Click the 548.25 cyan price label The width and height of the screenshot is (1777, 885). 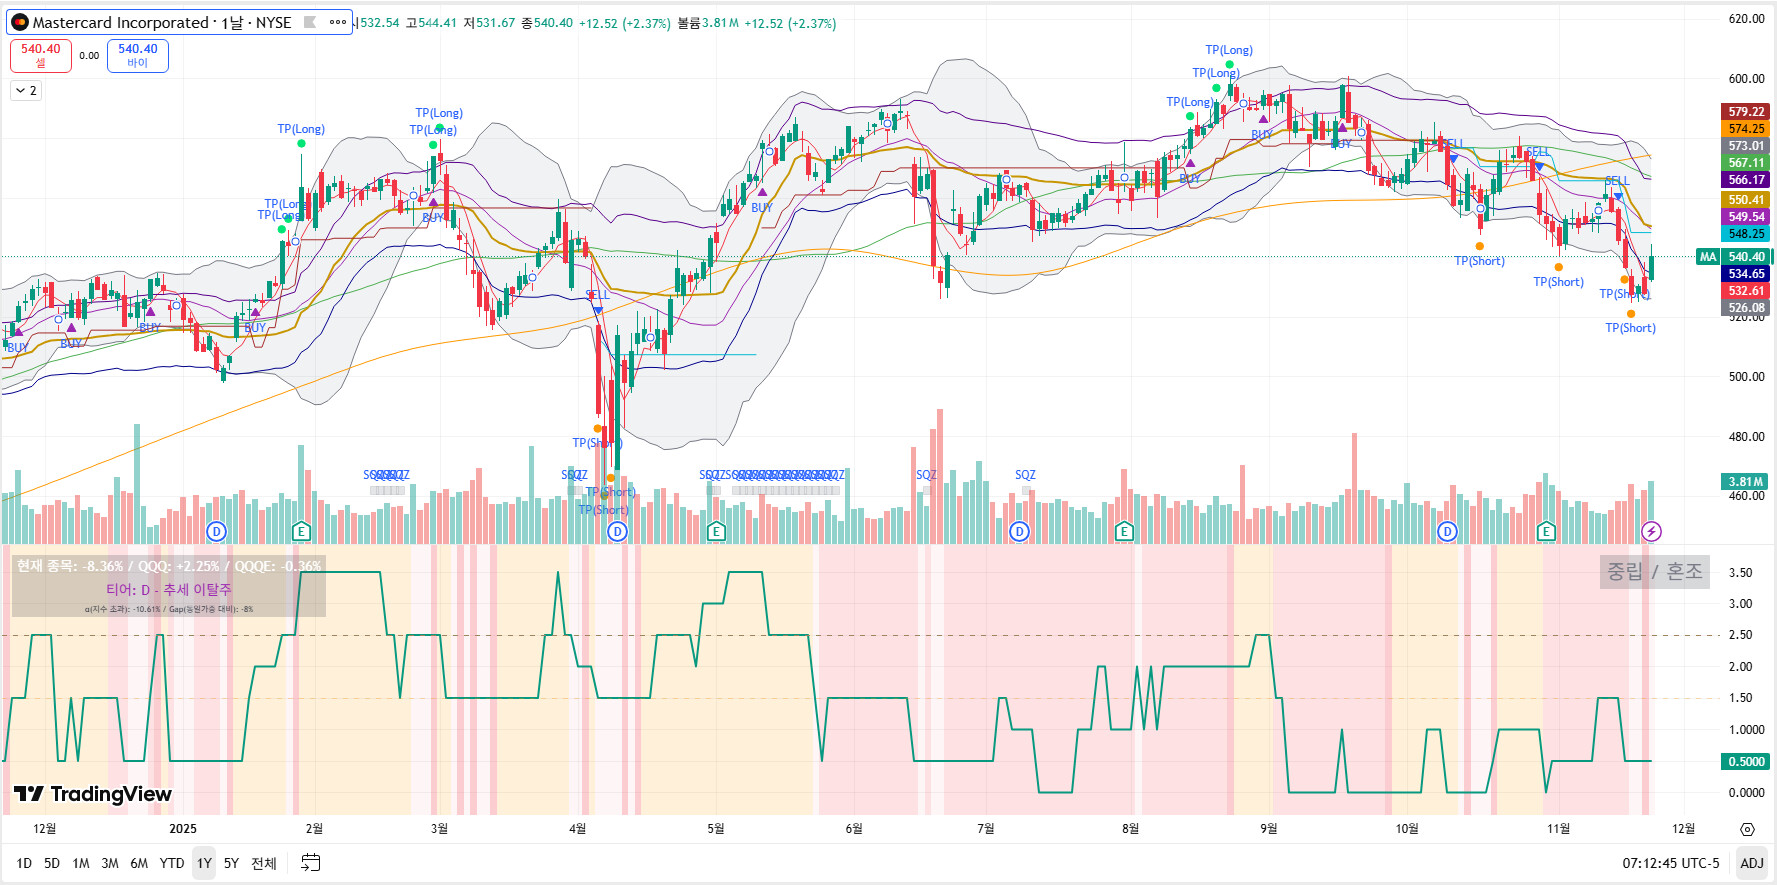[x=1746, y=234]
